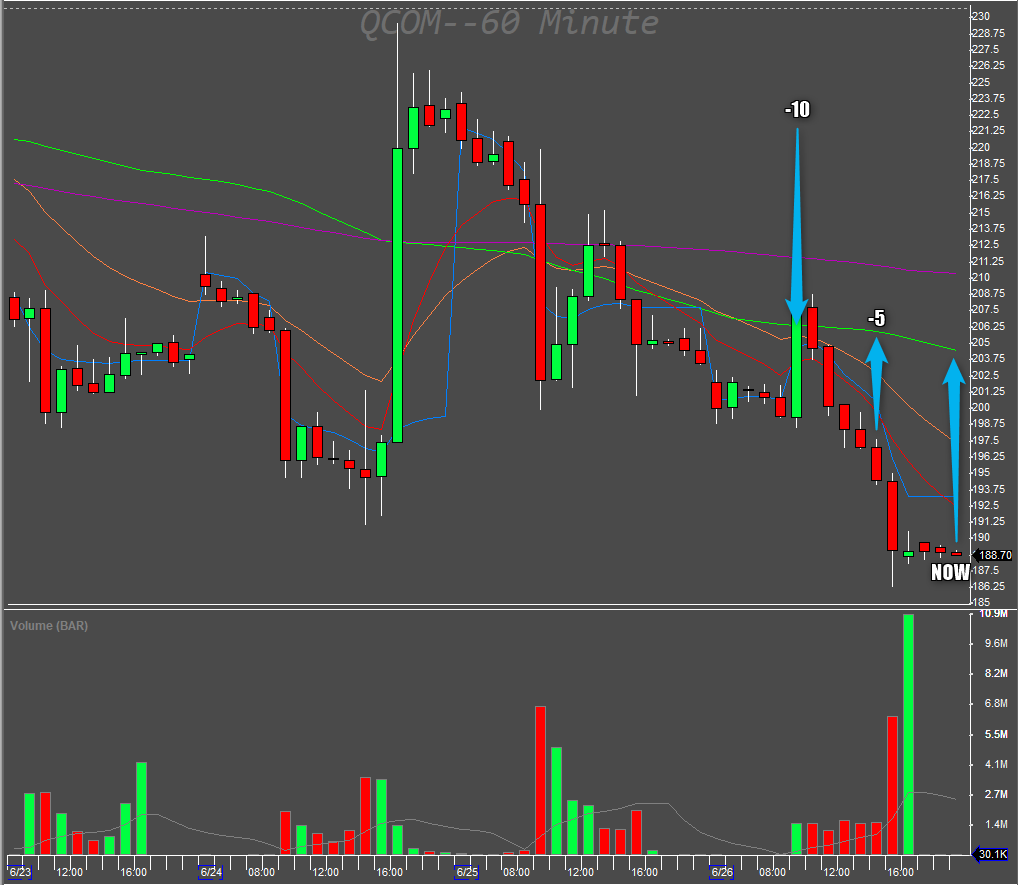Click the 225 price axis label

[982, 82]
